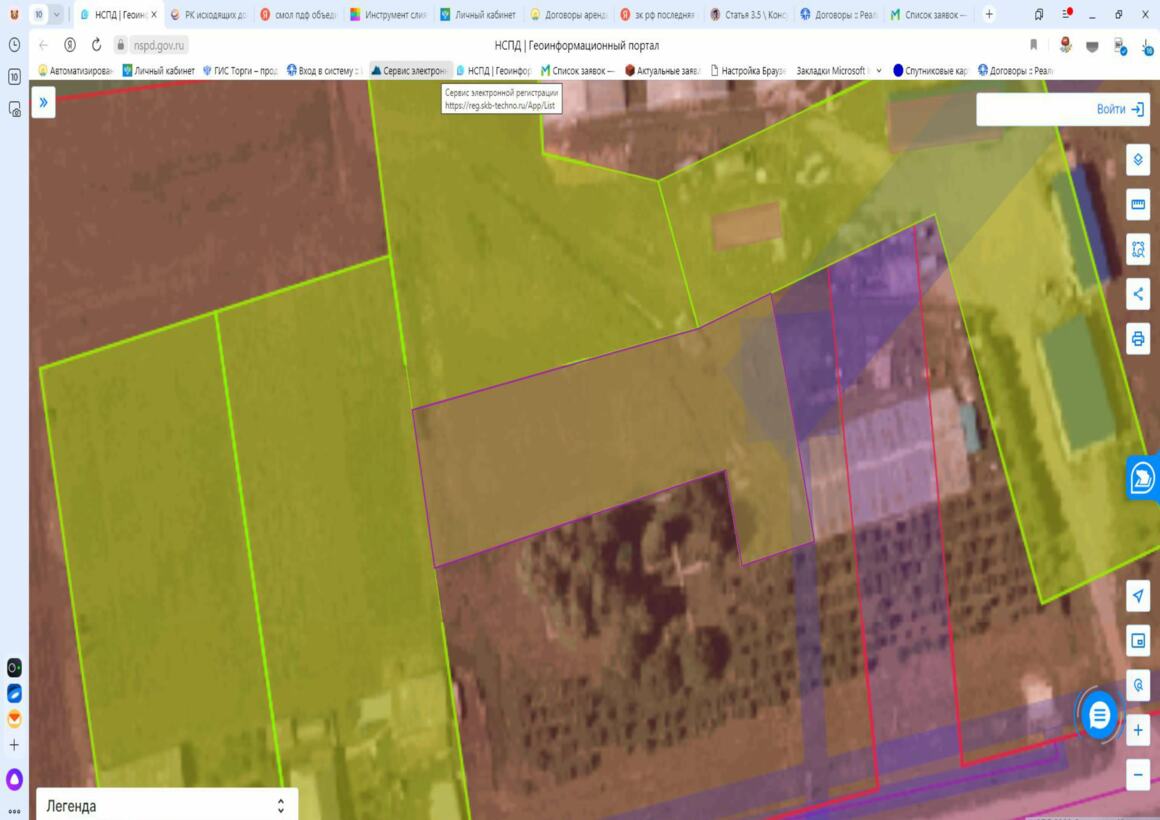Open the Спутниковые карты bookmark

pyautogui.click(x=930, y=71)
